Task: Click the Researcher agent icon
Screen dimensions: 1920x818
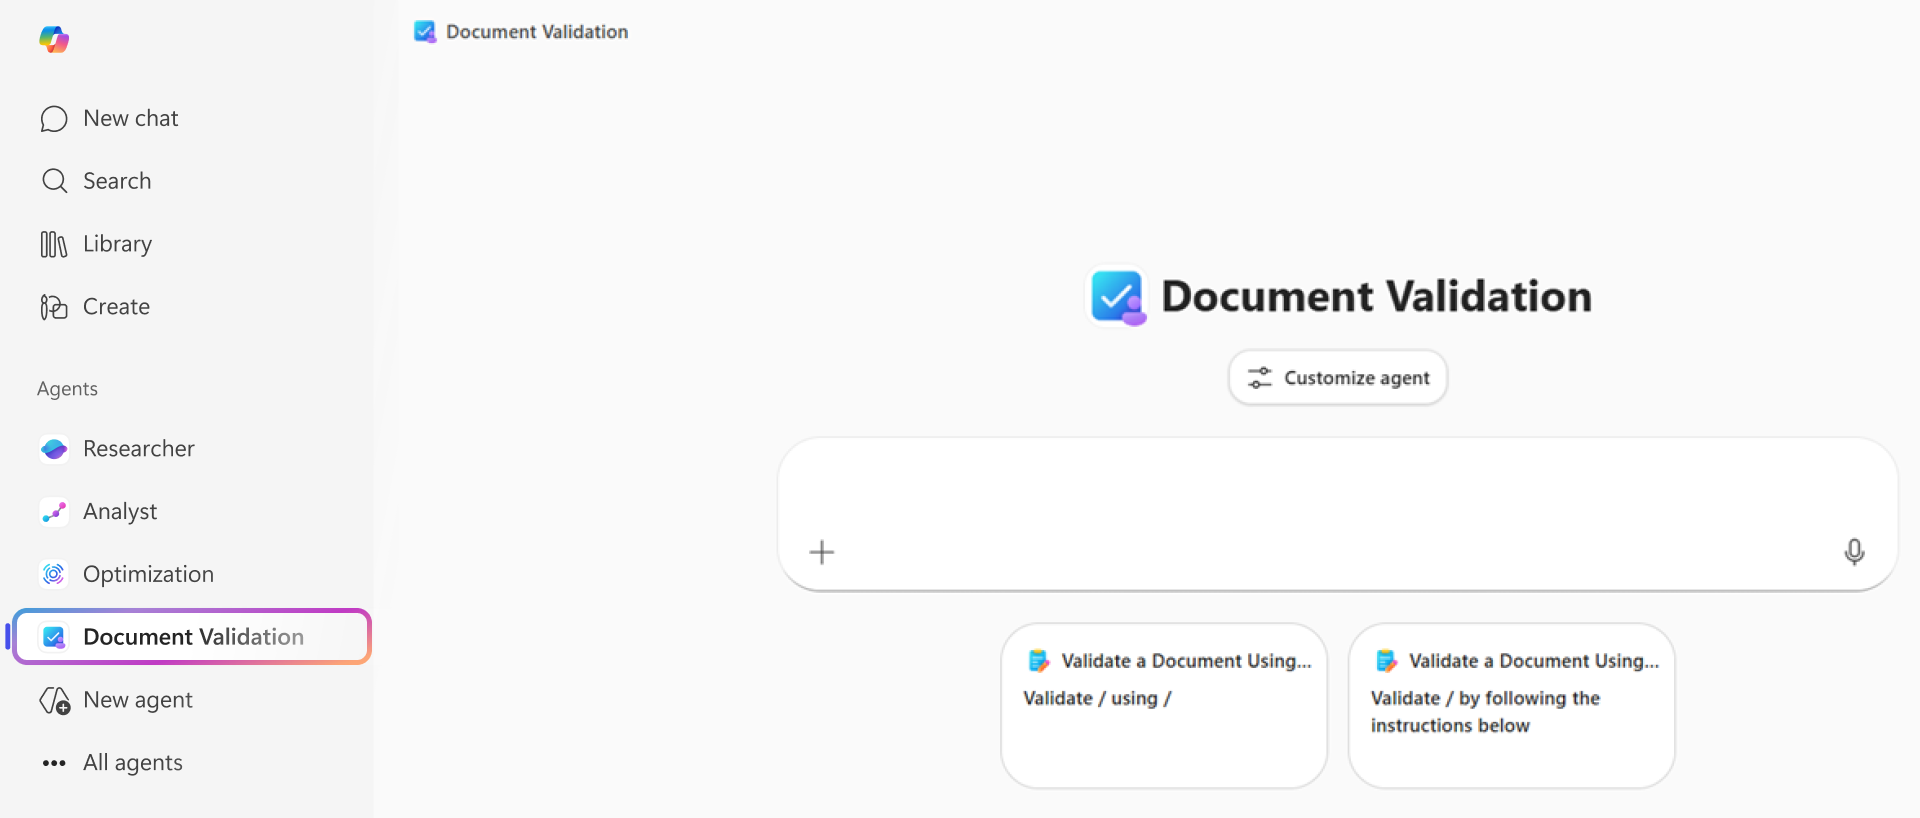Action: [x=54, y=449]
